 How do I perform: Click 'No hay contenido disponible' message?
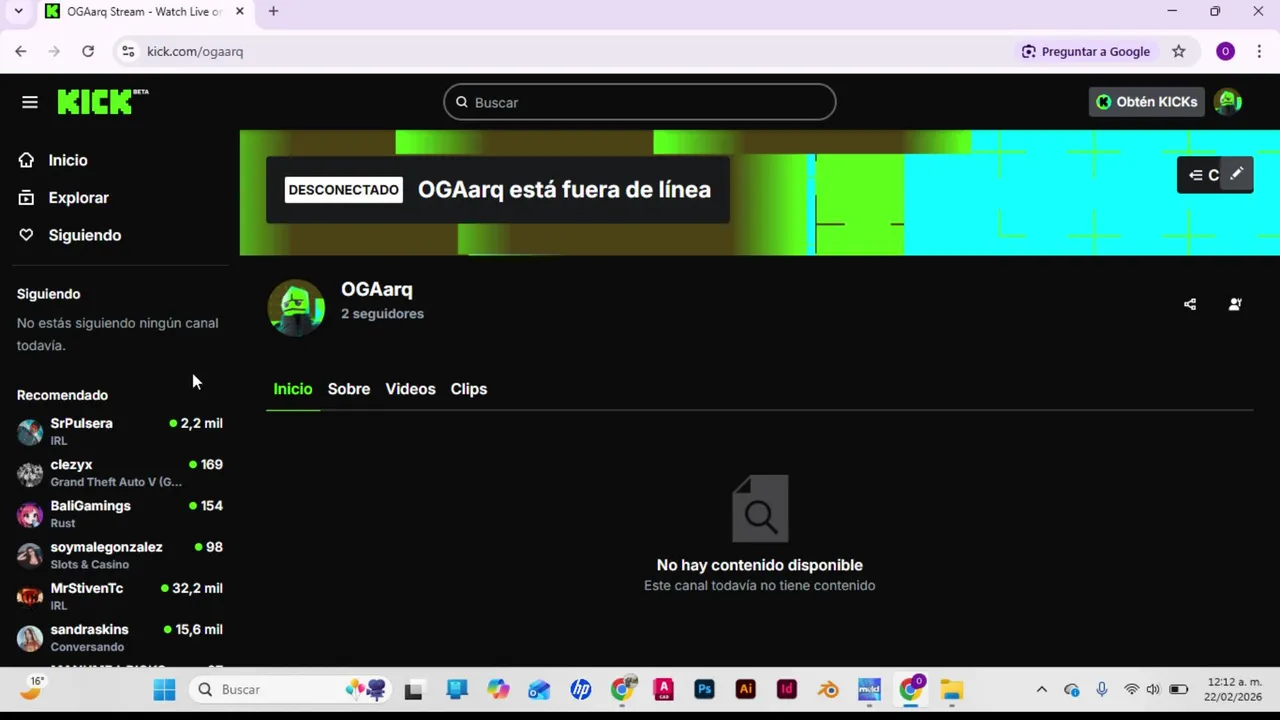[x=760, y=565]
